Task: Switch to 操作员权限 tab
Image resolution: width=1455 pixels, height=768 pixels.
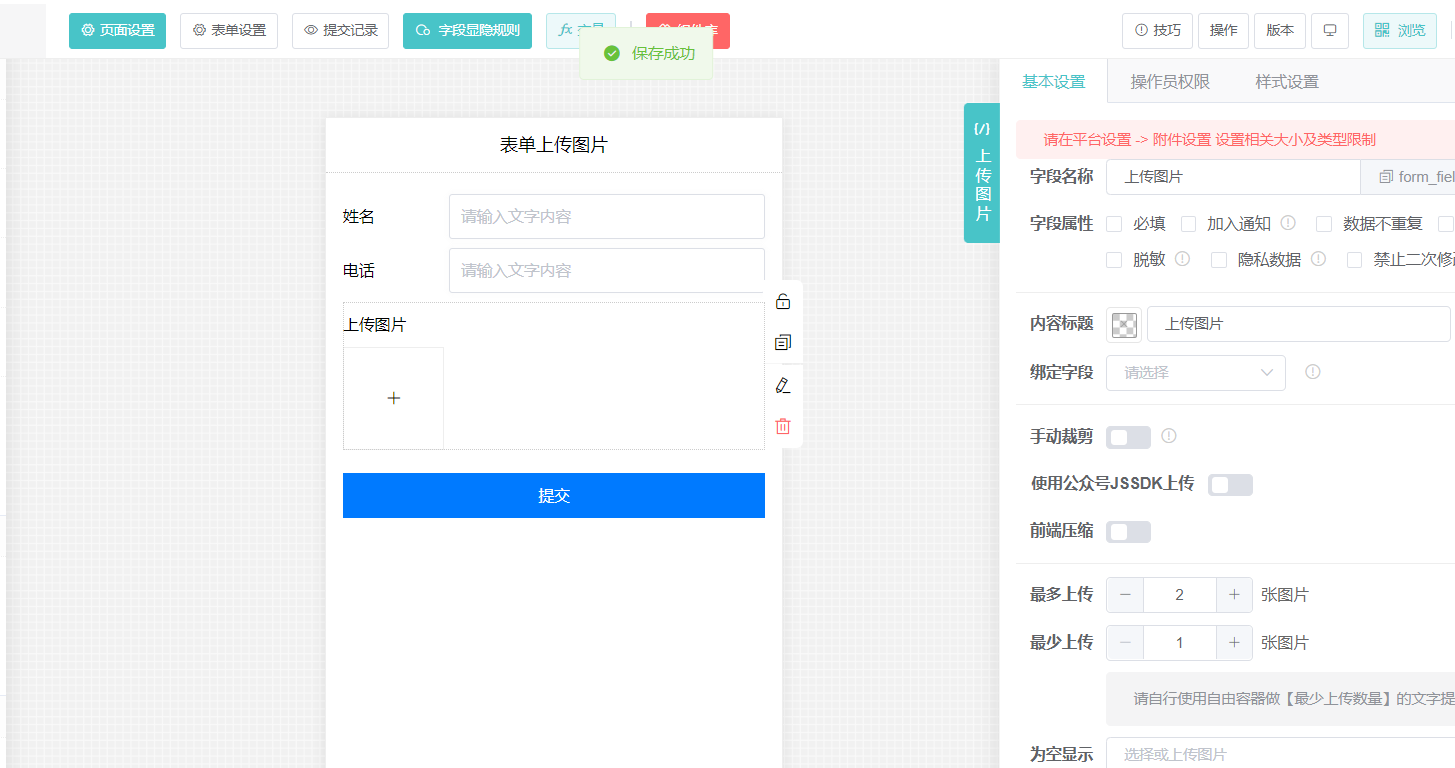Action: coord(1170,82)
